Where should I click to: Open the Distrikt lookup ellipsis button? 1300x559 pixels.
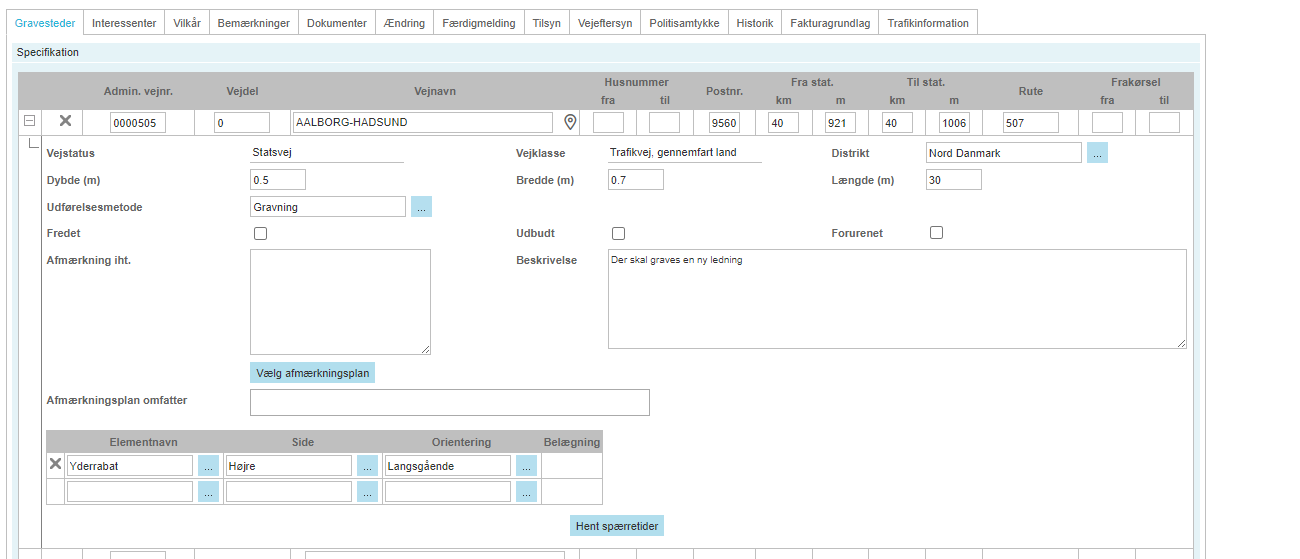pos(1097,153)
